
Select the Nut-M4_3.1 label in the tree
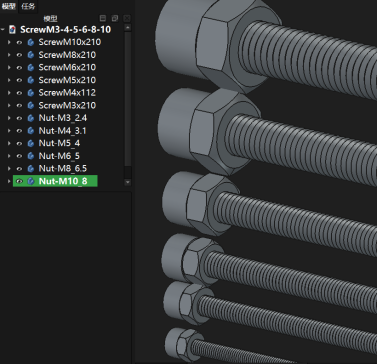pos(62,131)
